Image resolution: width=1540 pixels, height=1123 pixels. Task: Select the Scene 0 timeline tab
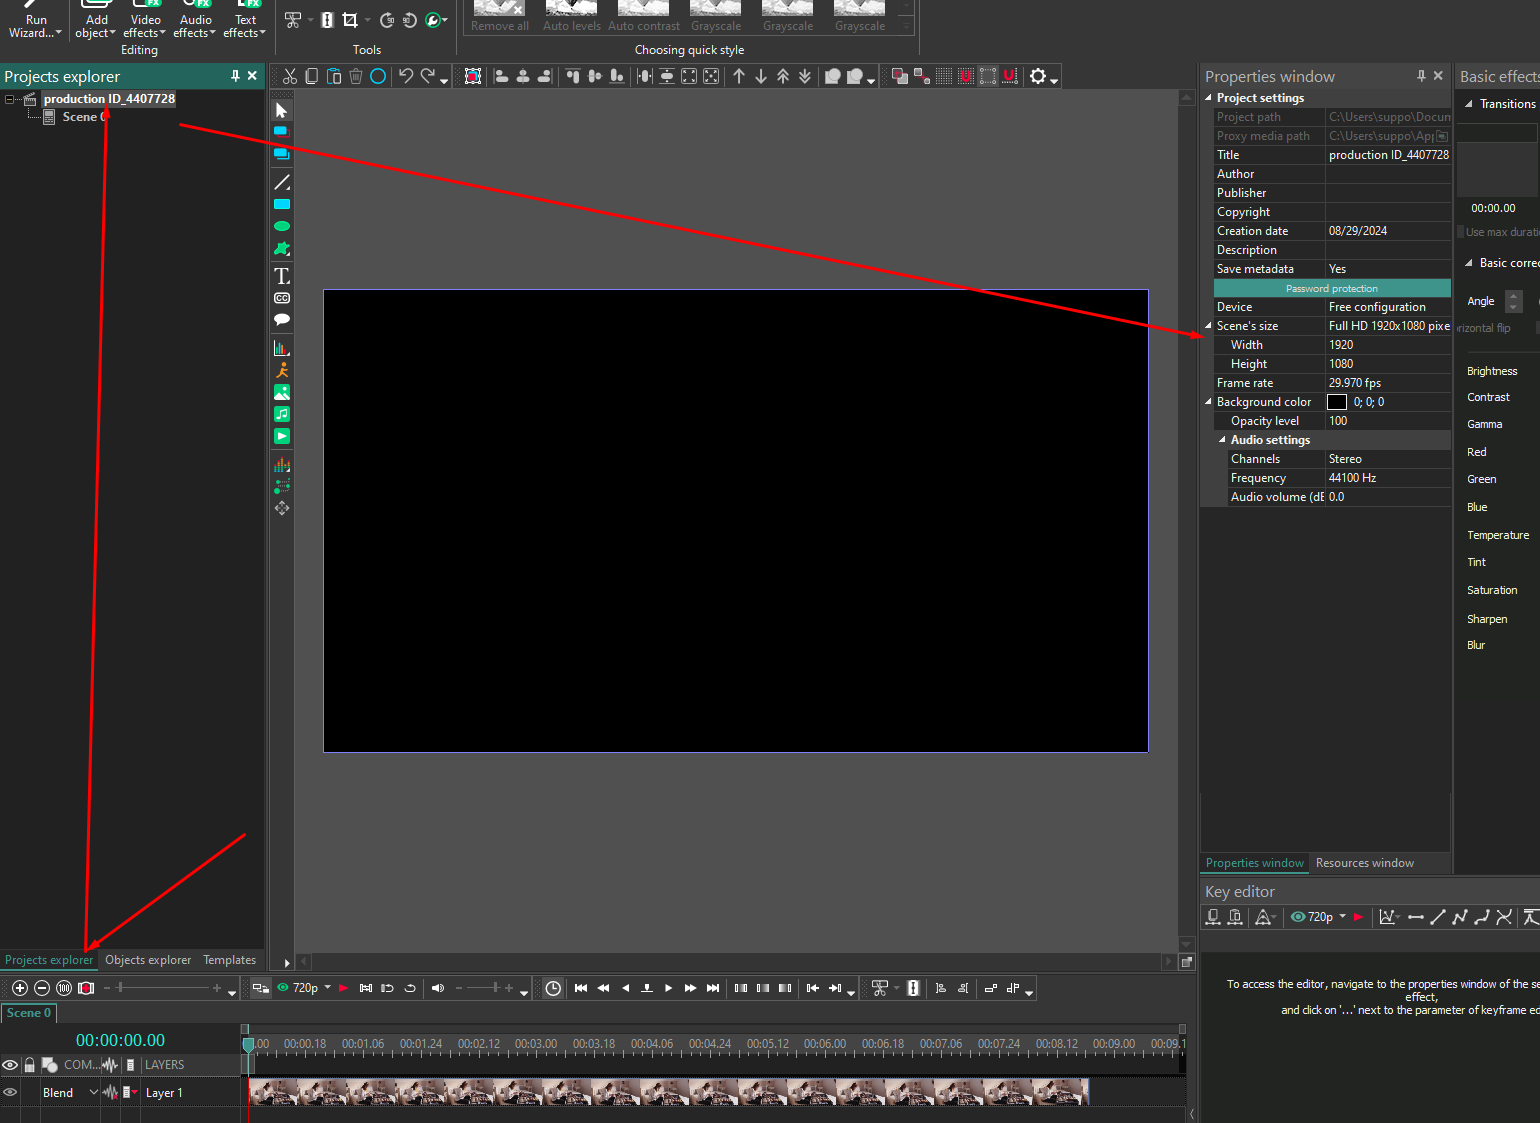(x=29, y=1013)
